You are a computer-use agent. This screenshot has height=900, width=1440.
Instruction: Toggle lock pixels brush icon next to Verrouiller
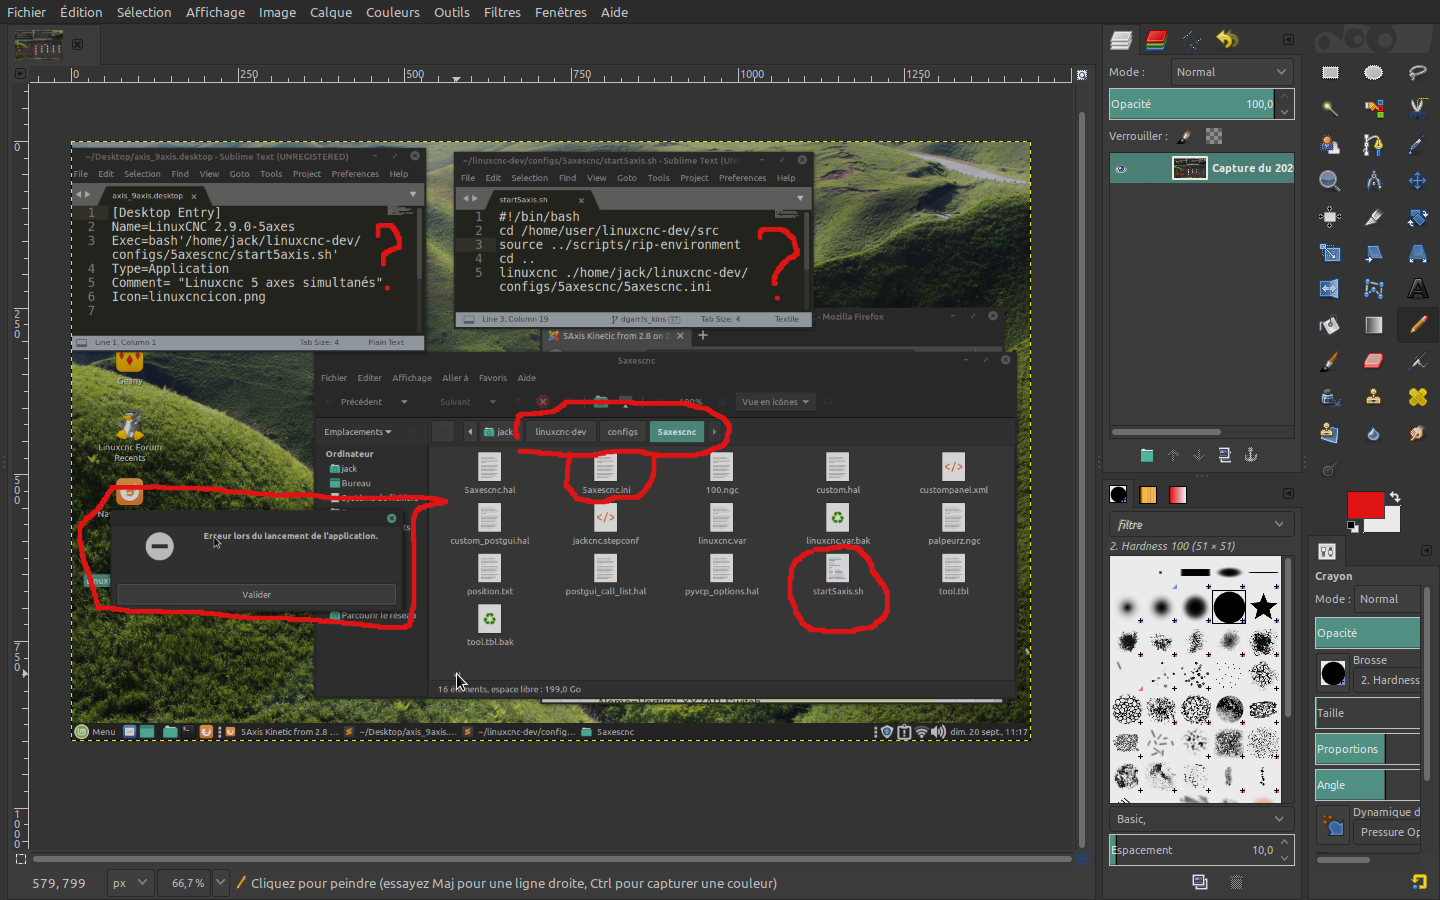1185,136
